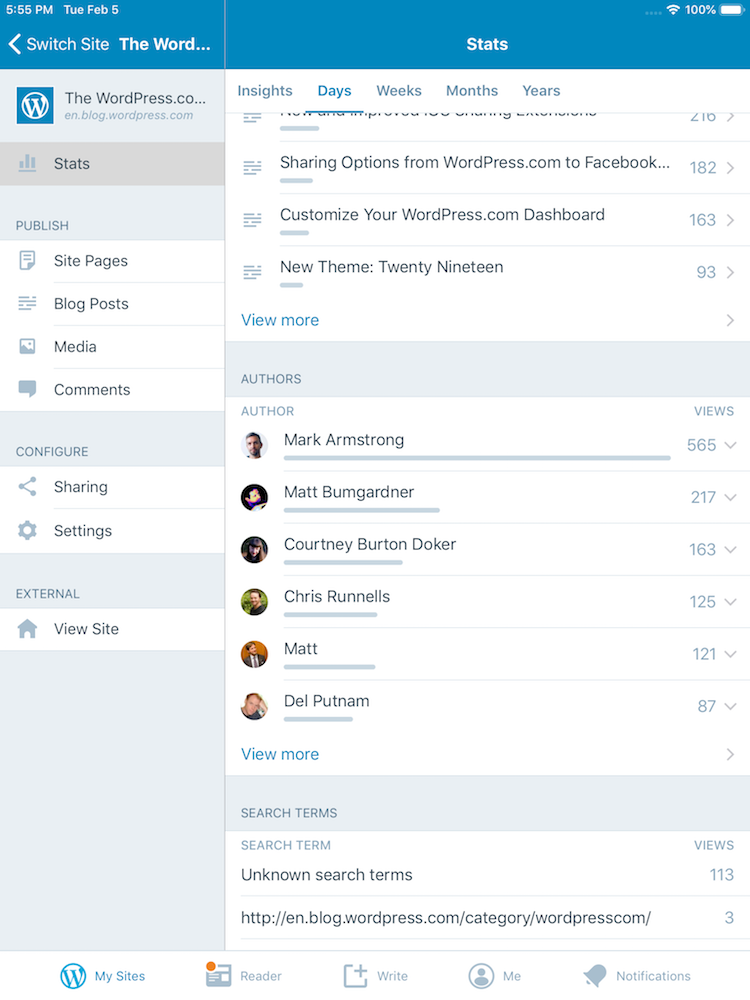
Task: Expand Matt's 121 views chevron
Action: (x=731, y=654)
